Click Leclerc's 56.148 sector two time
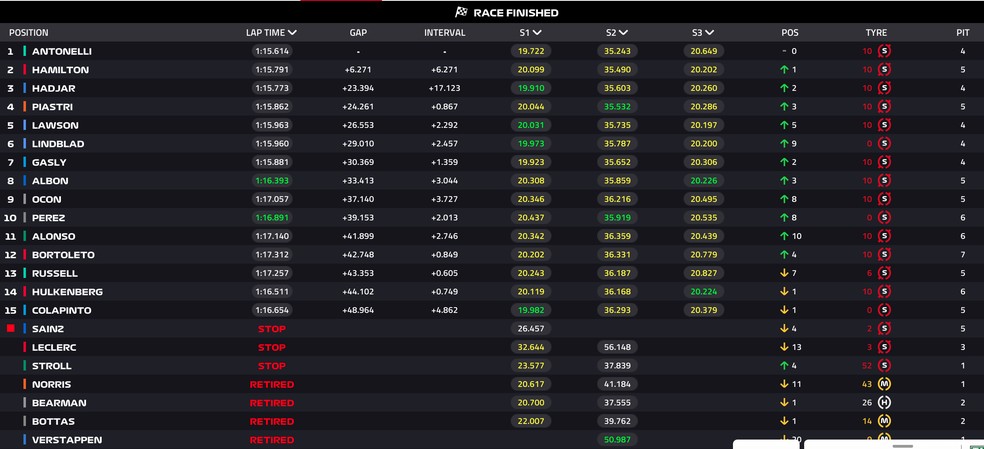 [x=617, y=347]
